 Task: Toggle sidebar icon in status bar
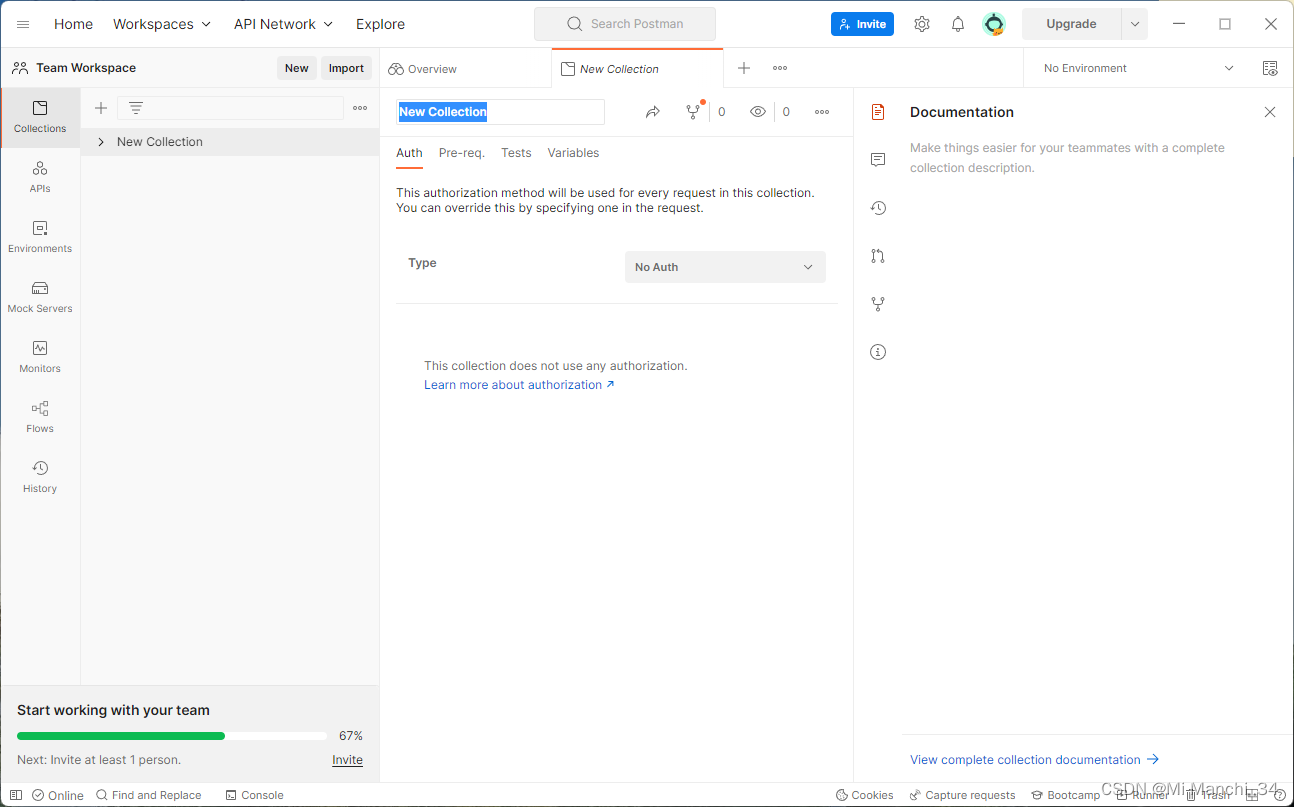[16, 795]
